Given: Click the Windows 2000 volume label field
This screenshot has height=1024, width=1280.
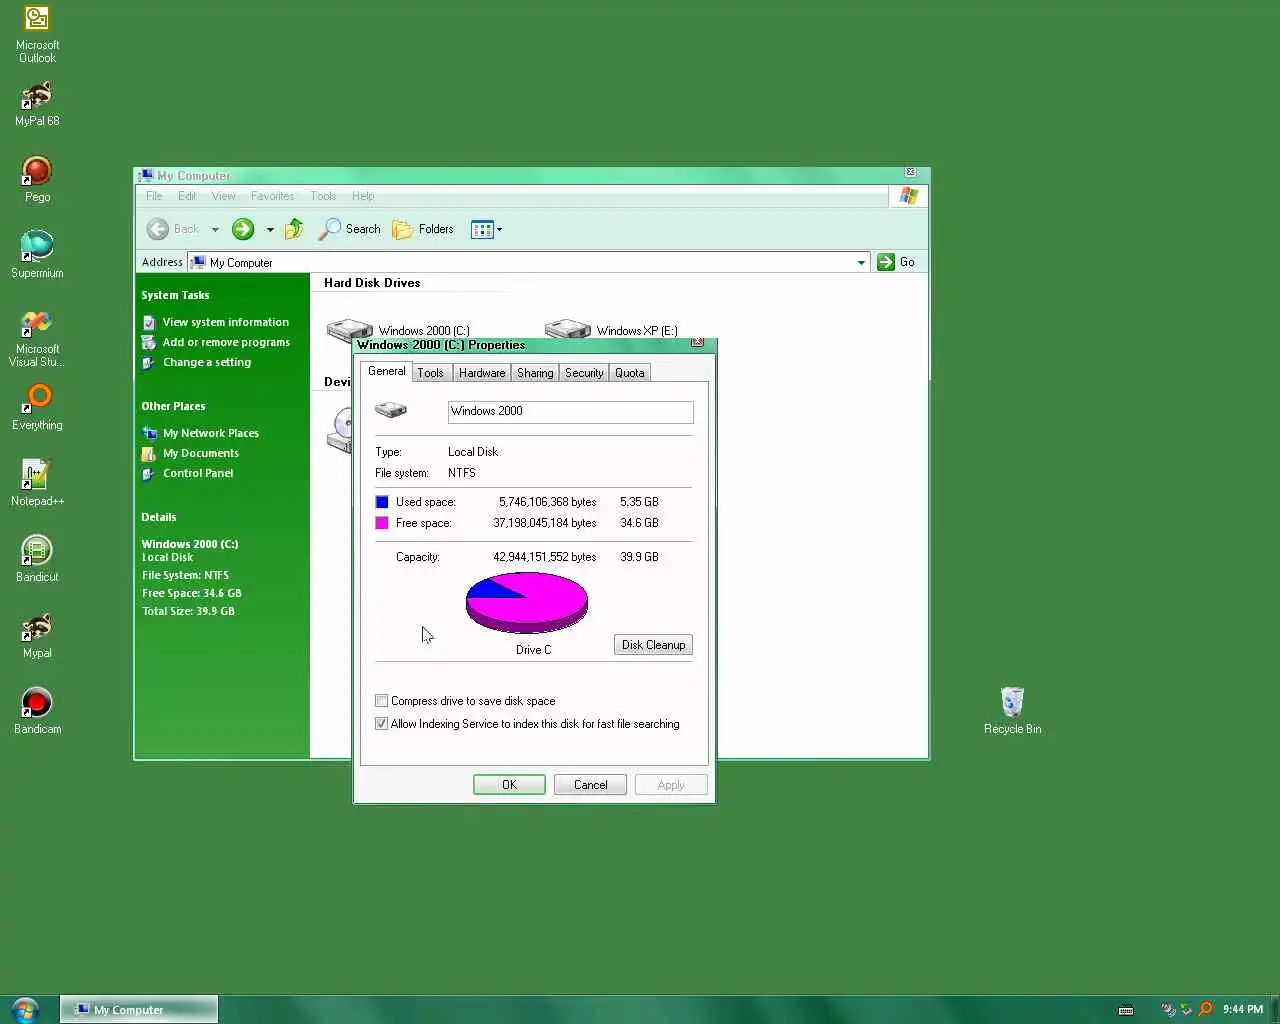Looking at the screenshot, I should tap(570, 412).
